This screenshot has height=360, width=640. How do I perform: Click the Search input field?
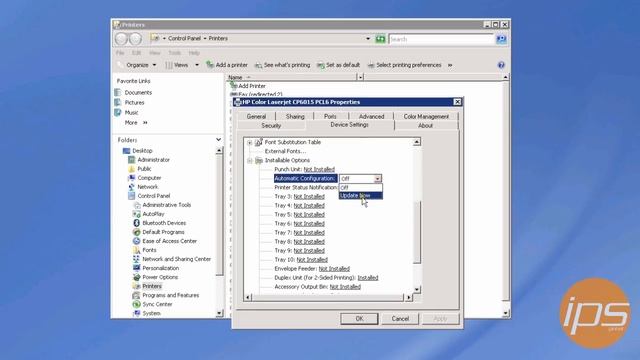coord(441,39)
